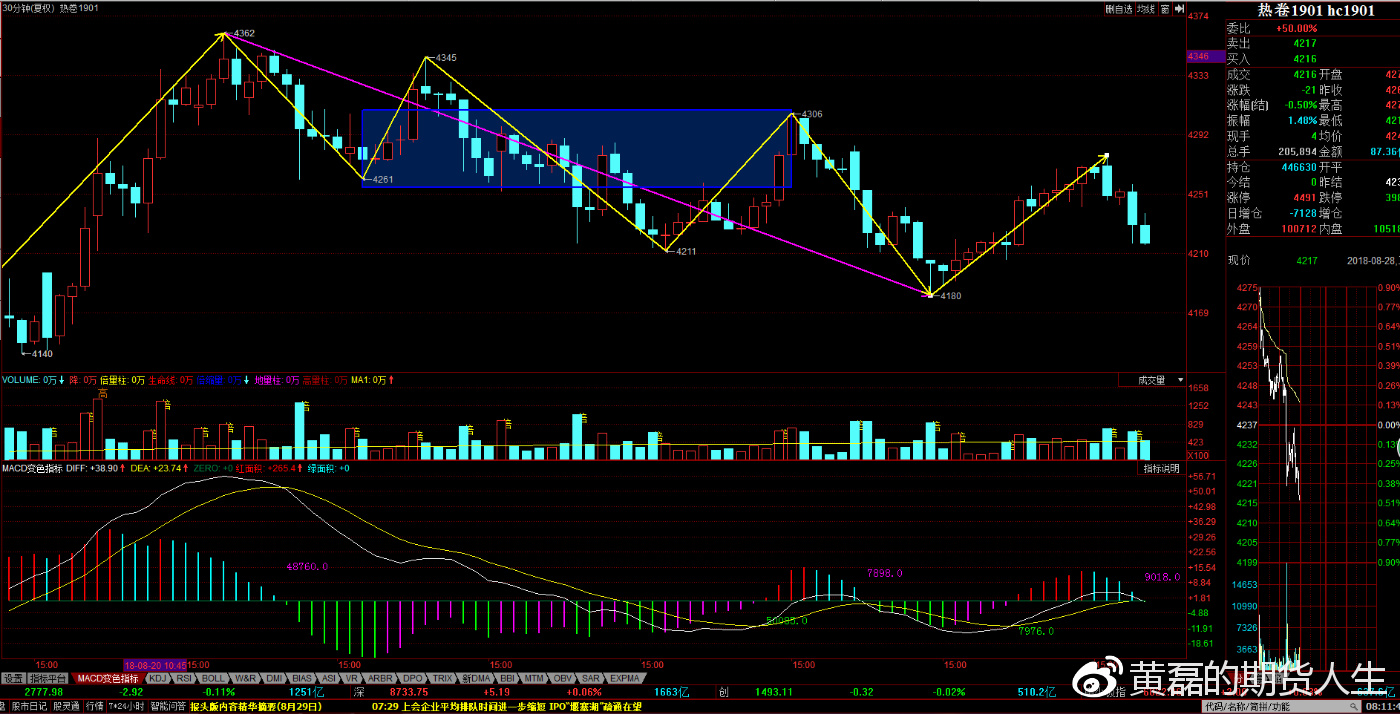Viewport: 1400px width, 714px height.
Task: Click the 卖出 price 4217
Action: [x=1304, y=43]
